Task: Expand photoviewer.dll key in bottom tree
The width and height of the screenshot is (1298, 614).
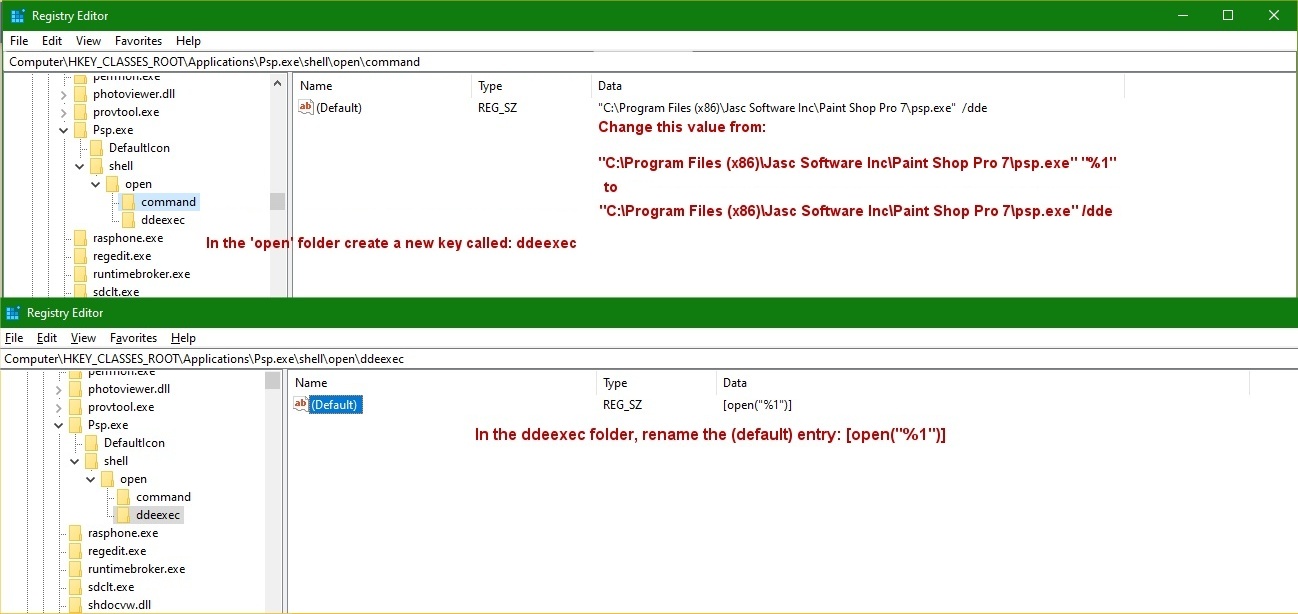Action: tap(58, 389)
